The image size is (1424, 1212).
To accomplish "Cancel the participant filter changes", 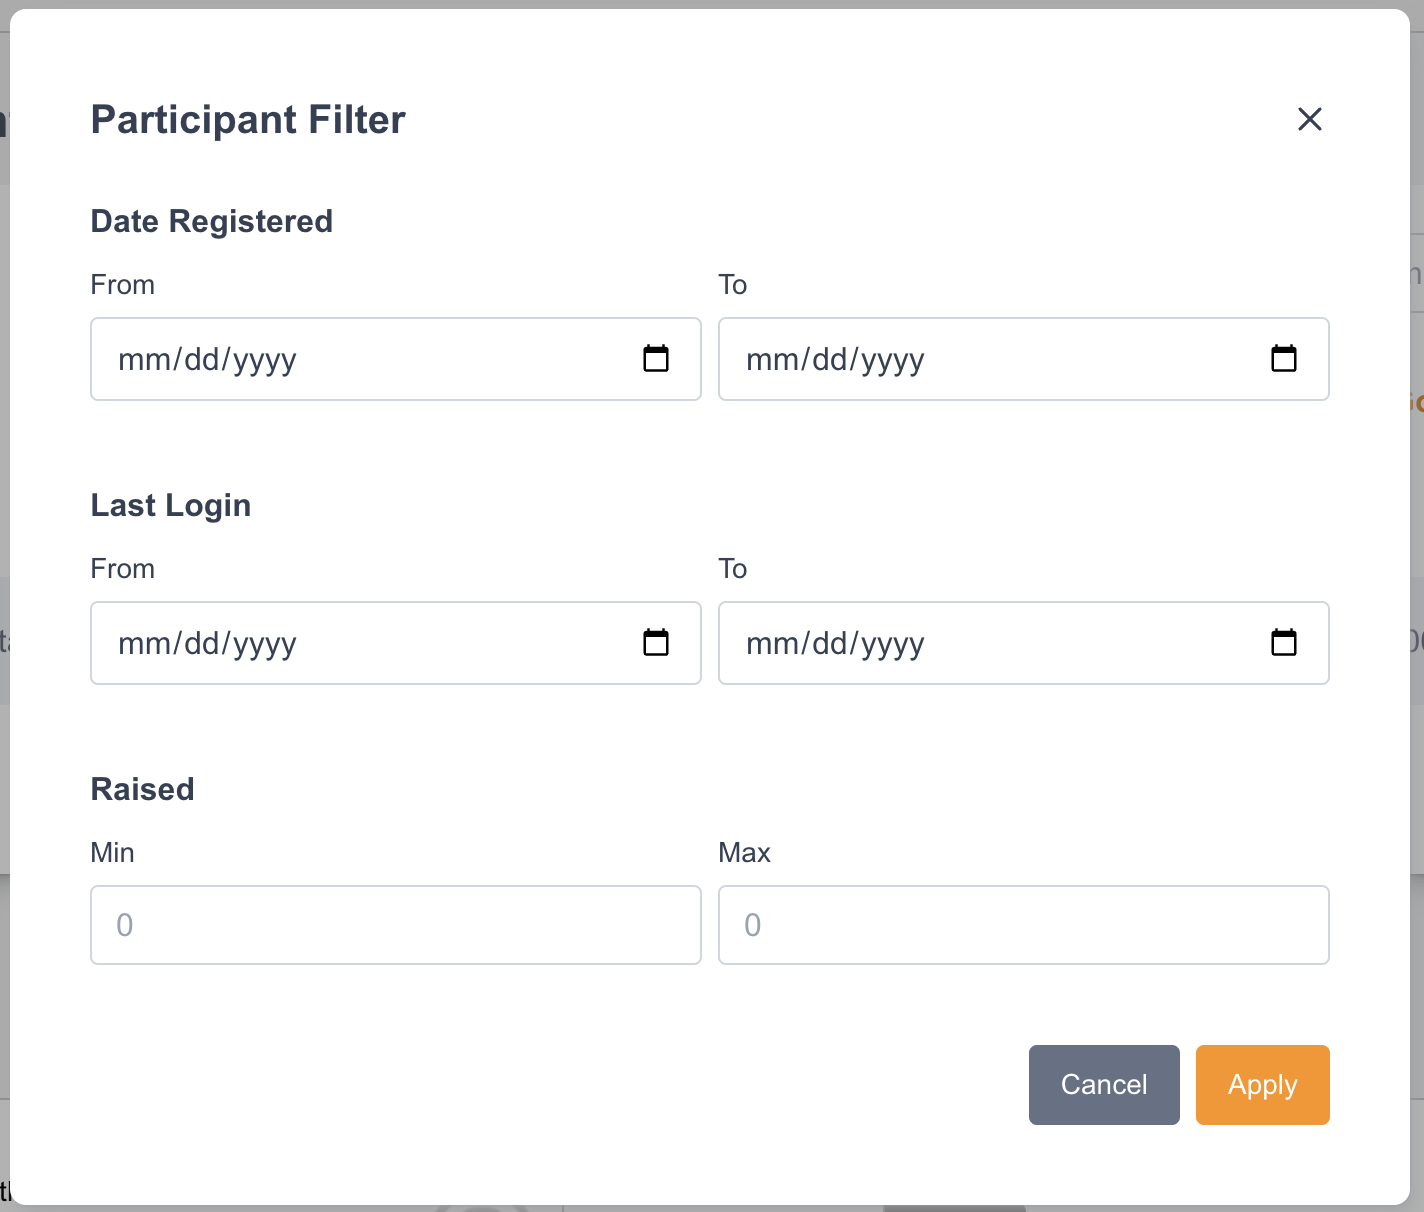I will click(x=1103, y=1085).
